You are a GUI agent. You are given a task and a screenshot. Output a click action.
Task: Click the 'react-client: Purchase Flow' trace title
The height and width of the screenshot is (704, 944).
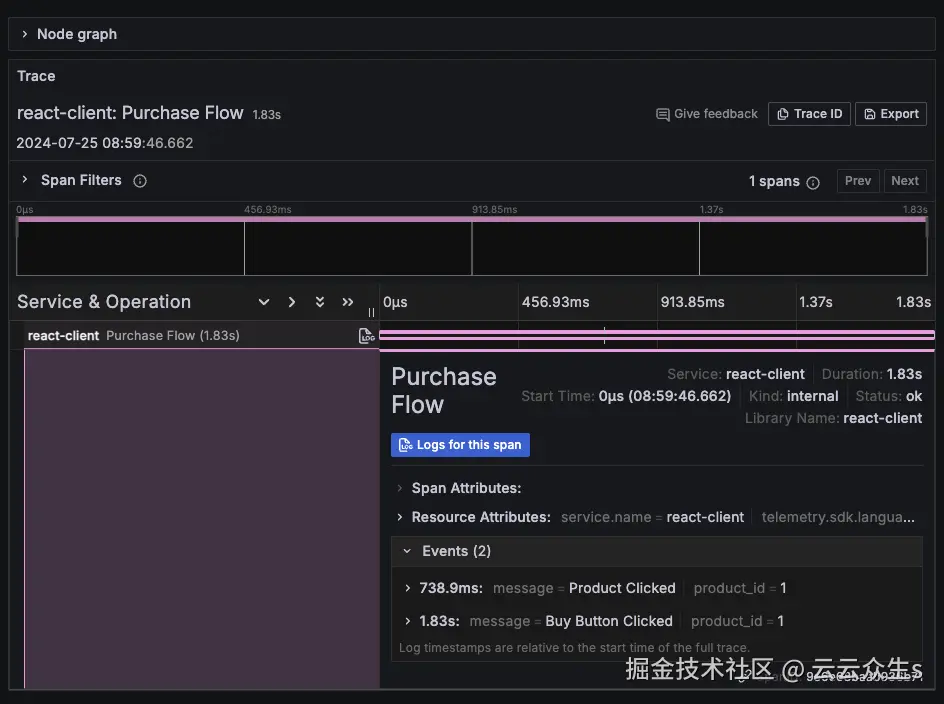(x=130, y=113)
